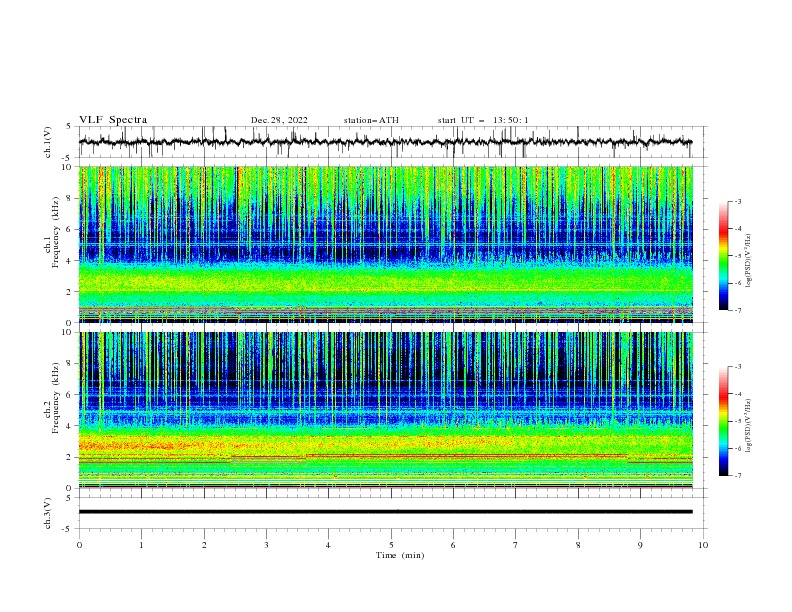Image resolution: width=792 pixels, height=612 pixels.
Task: Click the "Time (min)" axis label
Action: click(400, 555)
